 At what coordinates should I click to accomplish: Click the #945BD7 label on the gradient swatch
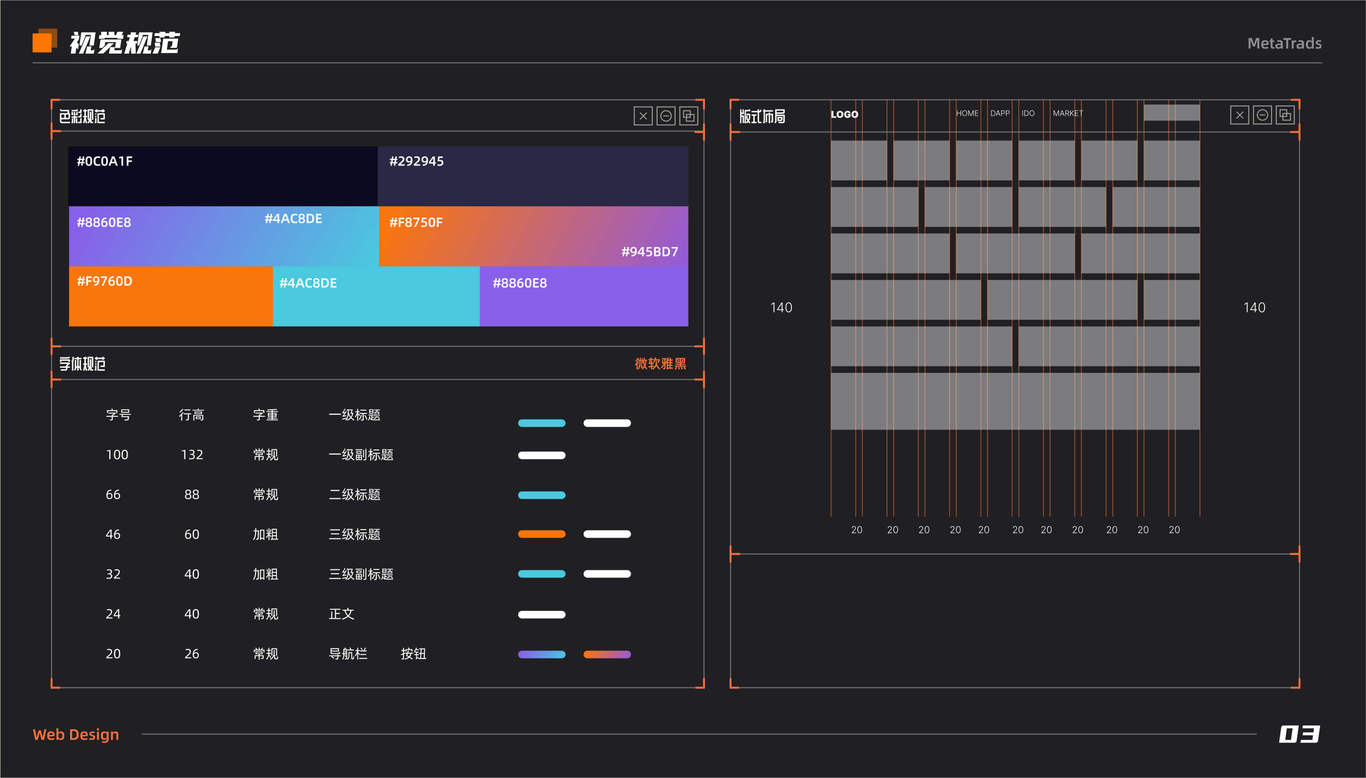pos(650,252)
